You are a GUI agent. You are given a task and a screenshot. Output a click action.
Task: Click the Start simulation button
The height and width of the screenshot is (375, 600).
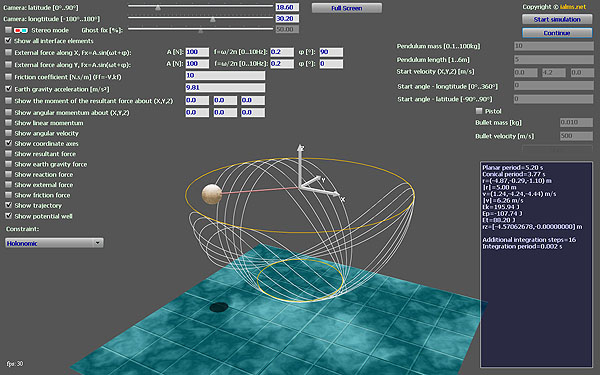pyautogui.click(x=557, y=19)
